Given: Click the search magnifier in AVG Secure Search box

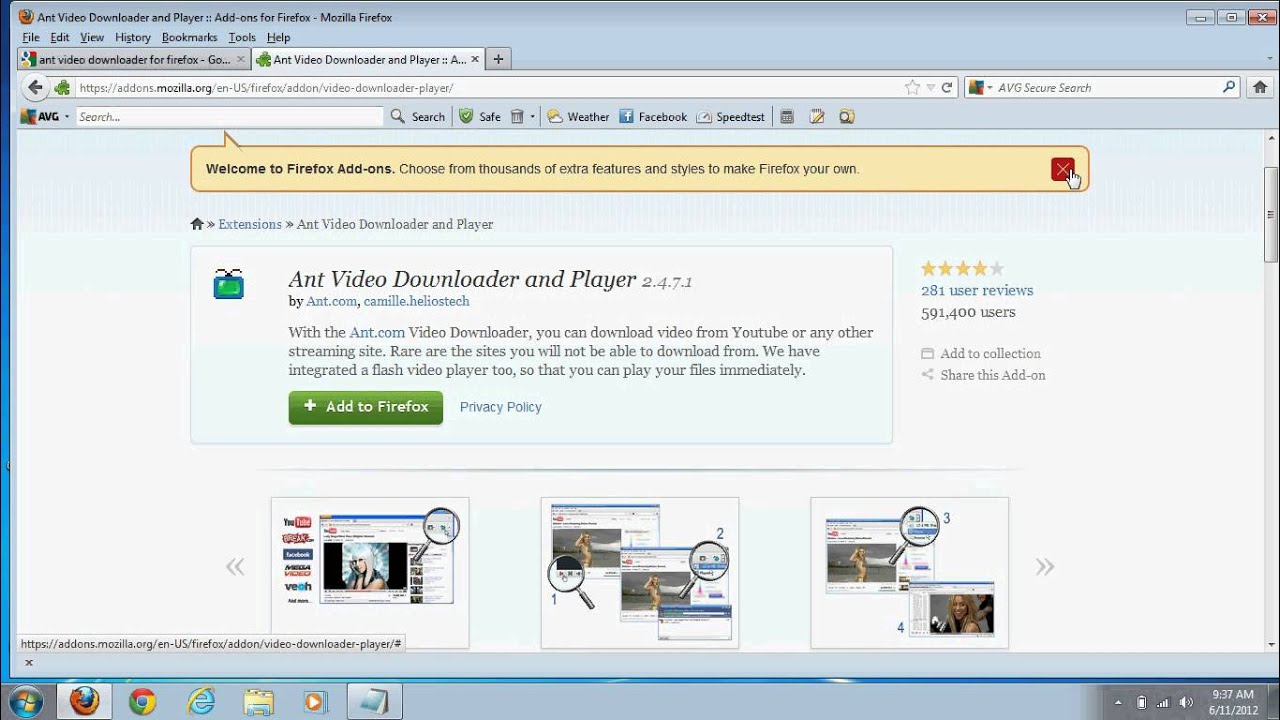Looking at the screenshot, I should coord(1229,87).
